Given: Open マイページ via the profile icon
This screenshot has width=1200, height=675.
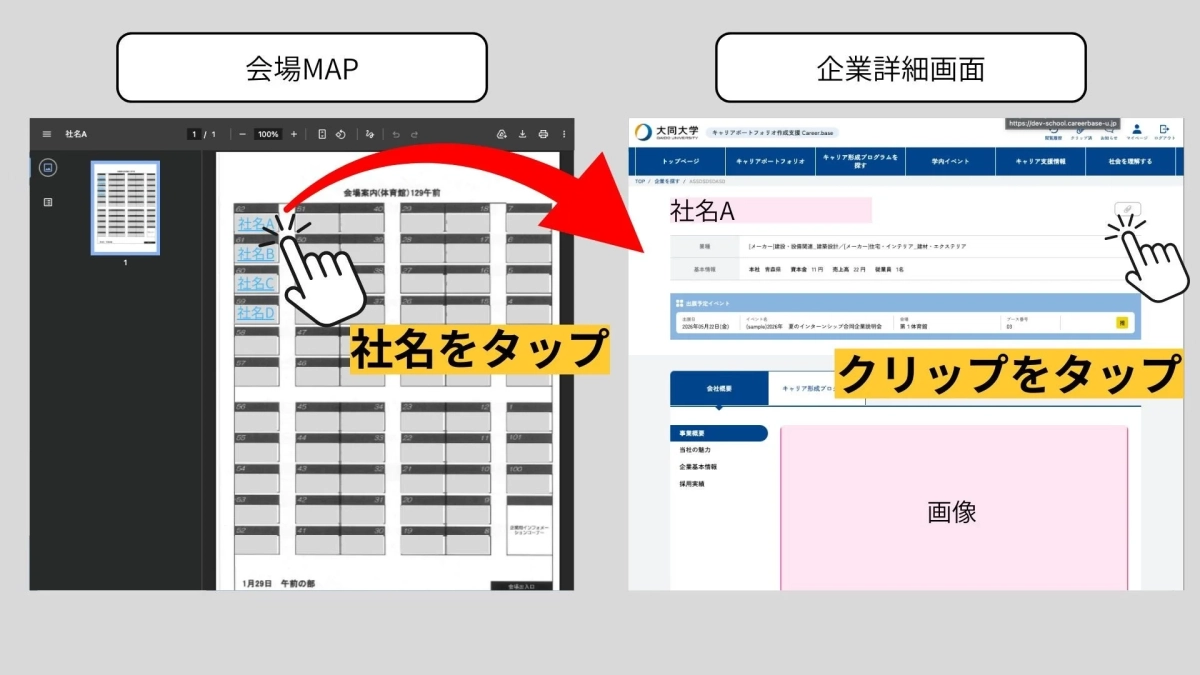Looking at the screenshot, I should point(1137,128).
